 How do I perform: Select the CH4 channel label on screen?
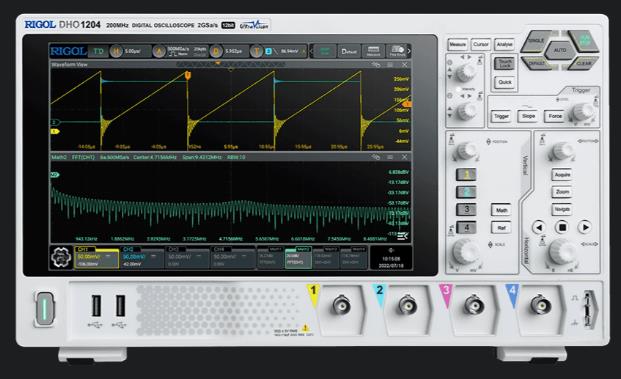click(232, 257)
